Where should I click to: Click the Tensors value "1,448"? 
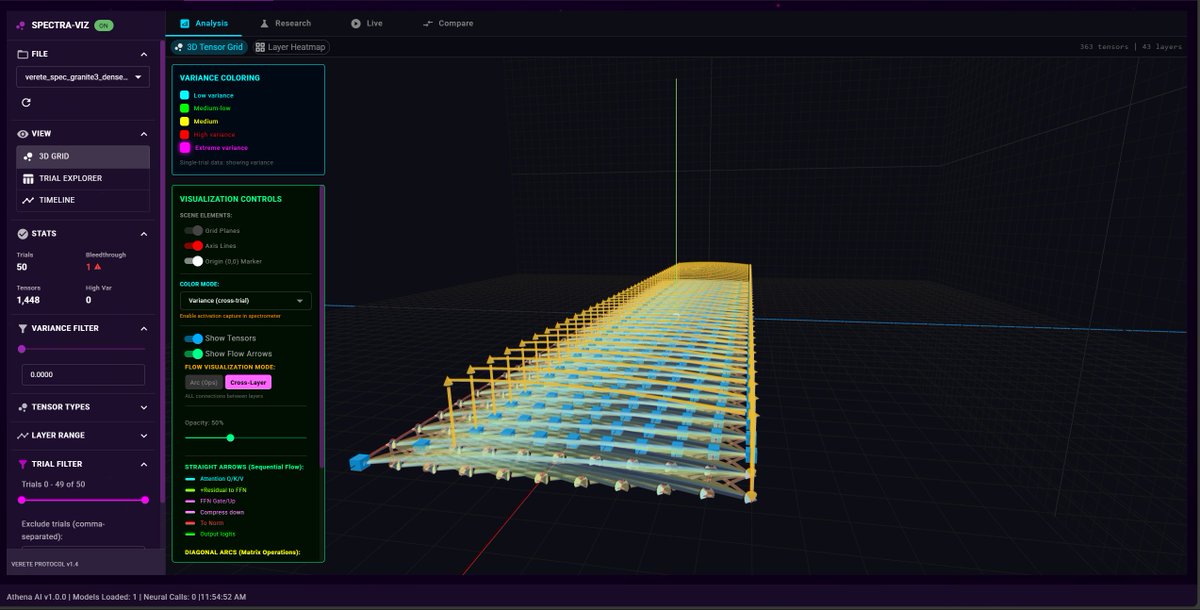pos(28,300)
